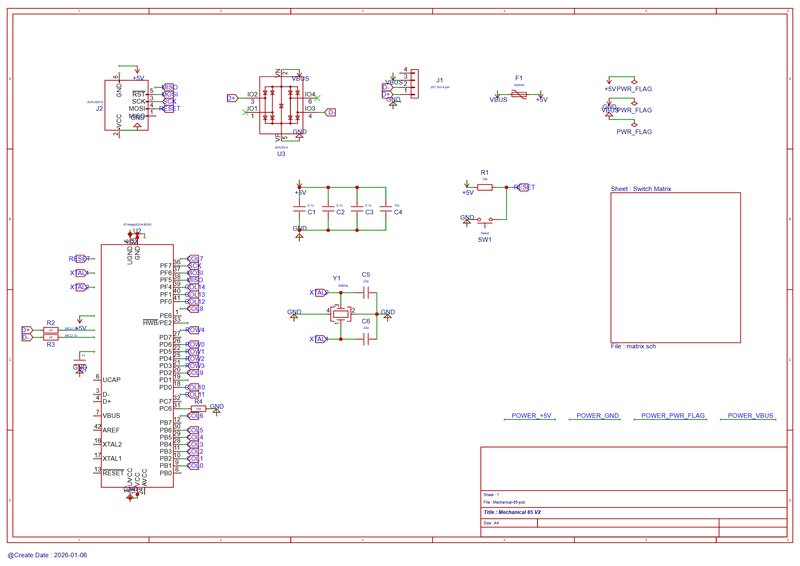Click the IO3 pin name on U3
The width and height of the screenshot is (800, 566).
coord(310,109)
